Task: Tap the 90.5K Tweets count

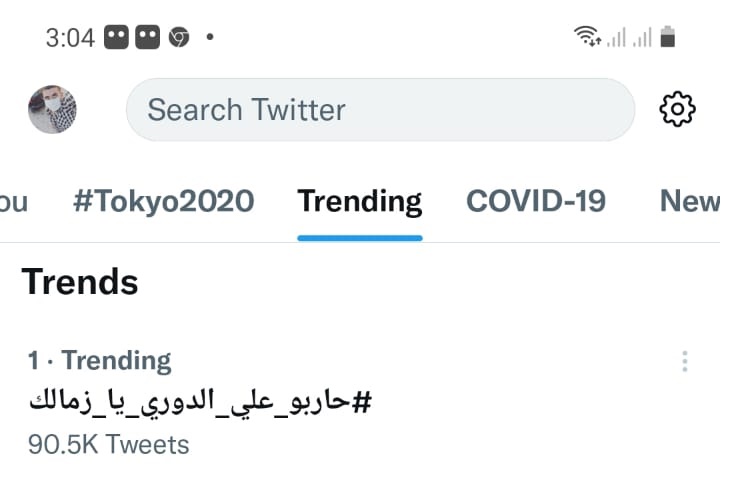Action: [109, 444]
